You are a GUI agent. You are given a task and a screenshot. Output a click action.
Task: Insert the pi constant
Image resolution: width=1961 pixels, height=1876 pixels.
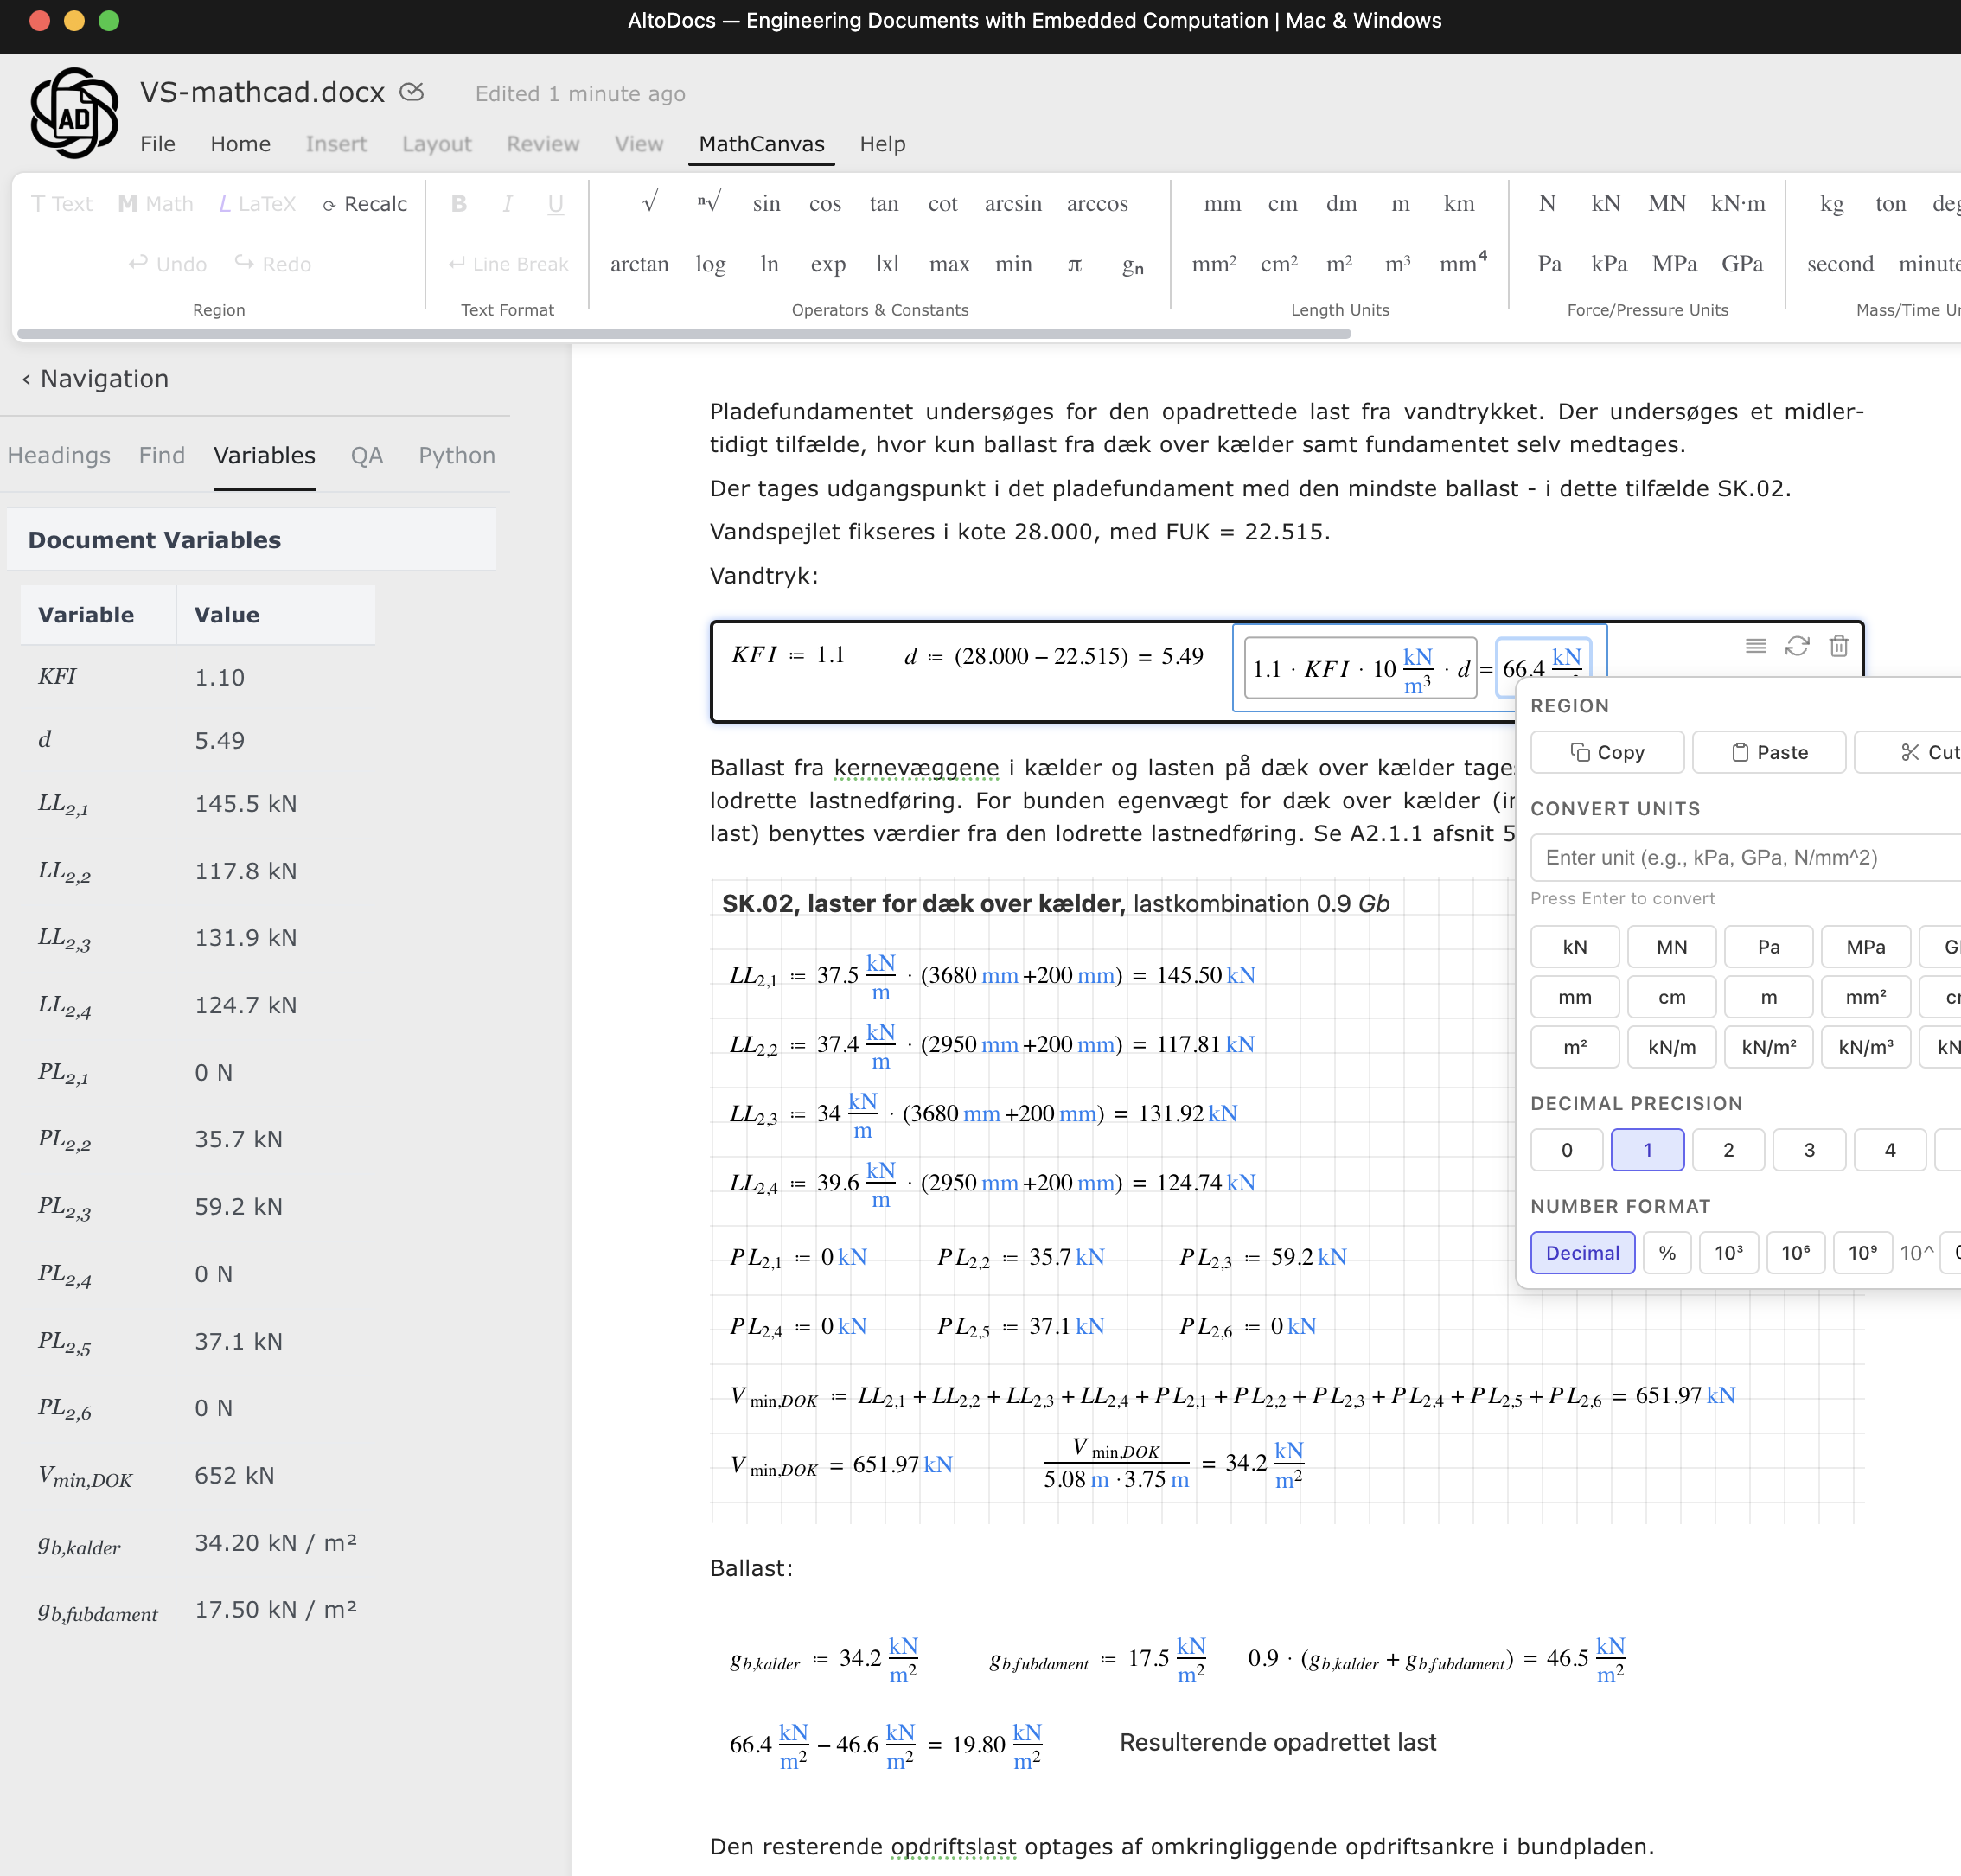click(x=1075, y=264)
